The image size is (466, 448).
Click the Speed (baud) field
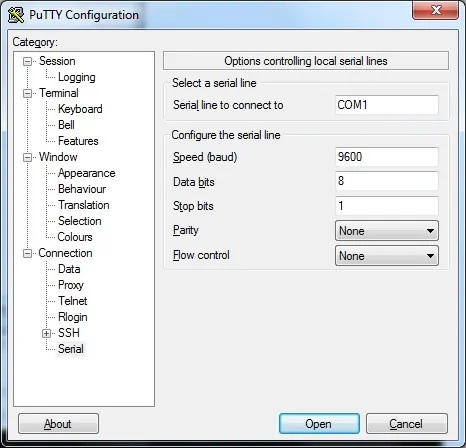pyautogui.click(x=387, y=157)
